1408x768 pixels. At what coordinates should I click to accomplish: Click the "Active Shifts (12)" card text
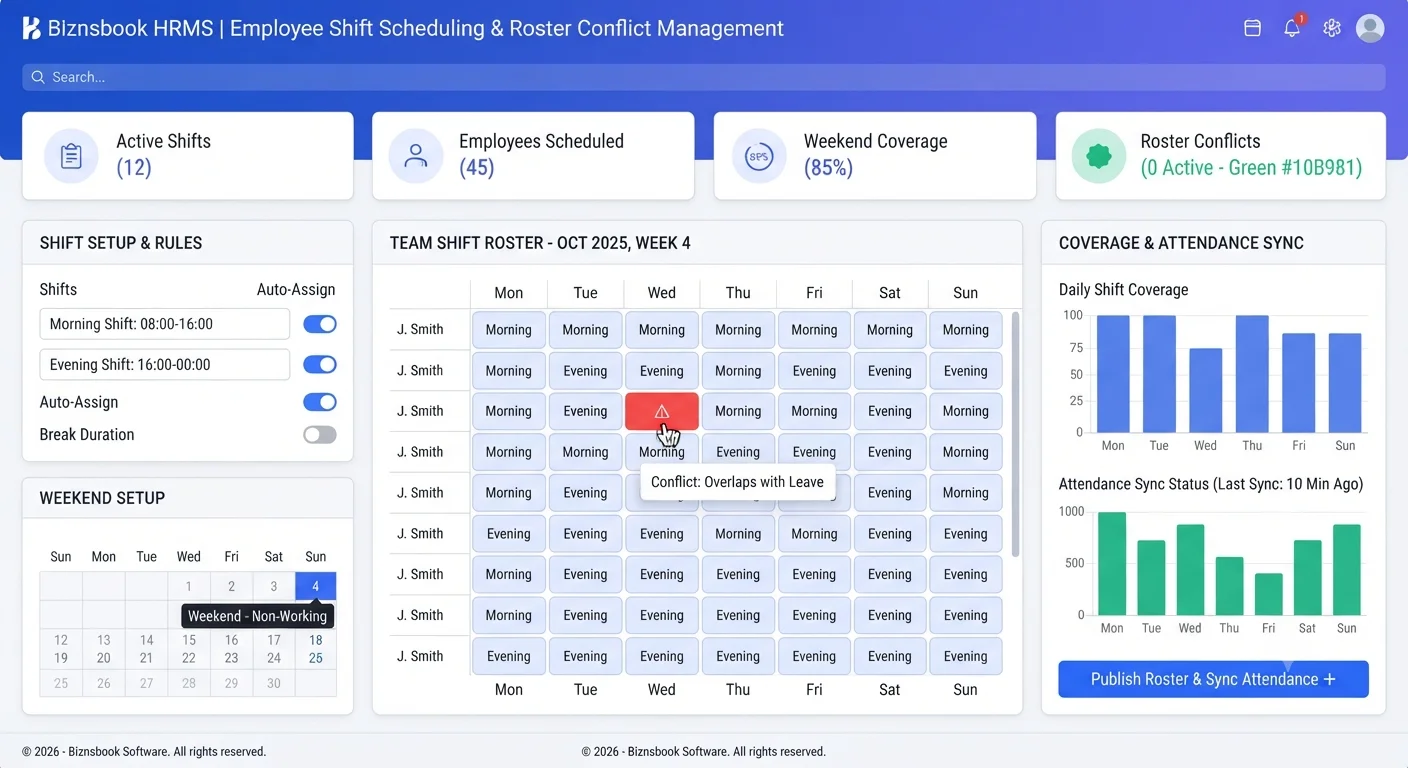(x=164, y=154)
